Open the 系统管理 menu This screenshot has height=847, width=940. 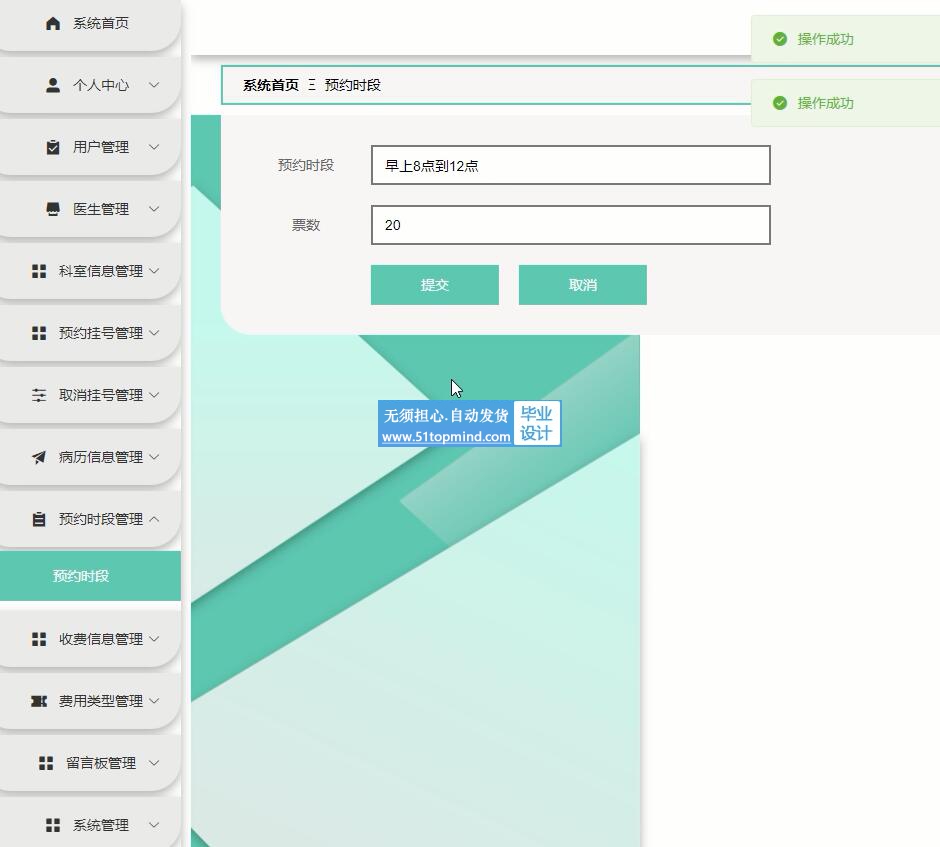(x=100, y=825)
